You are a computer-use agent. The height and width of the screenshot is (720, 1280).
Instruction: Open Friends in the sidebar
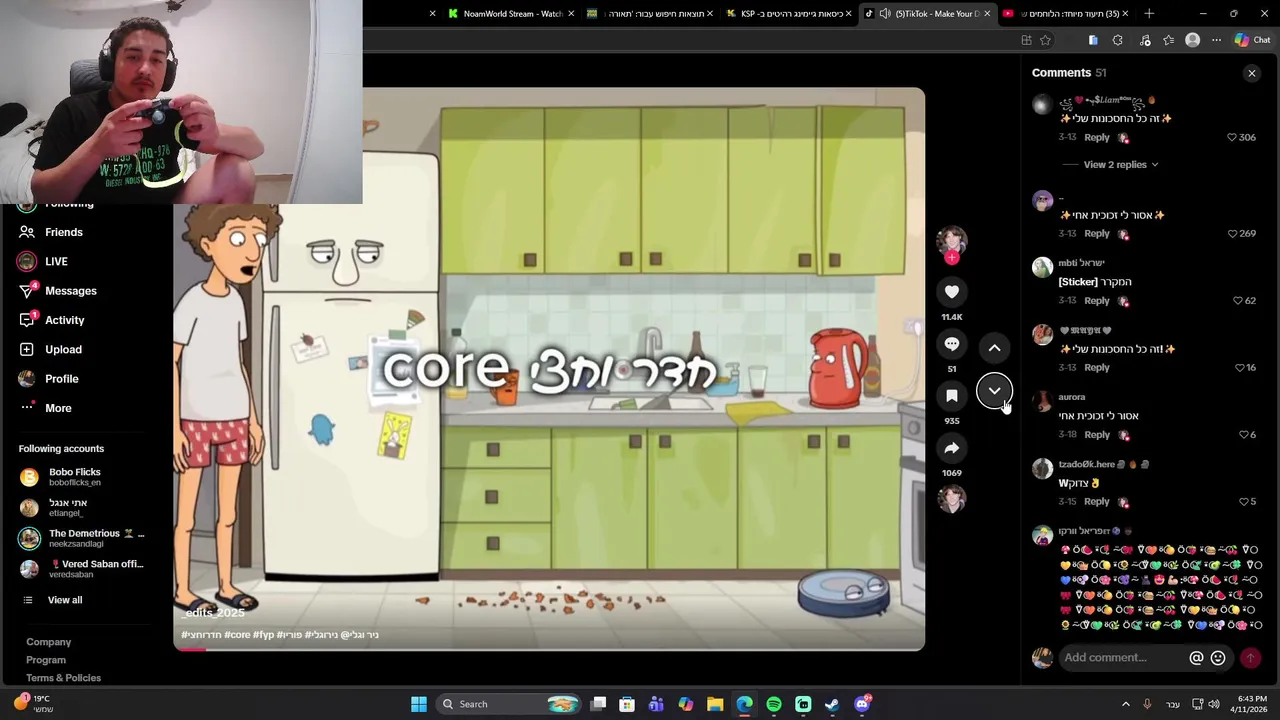click(x=64, y=232)
